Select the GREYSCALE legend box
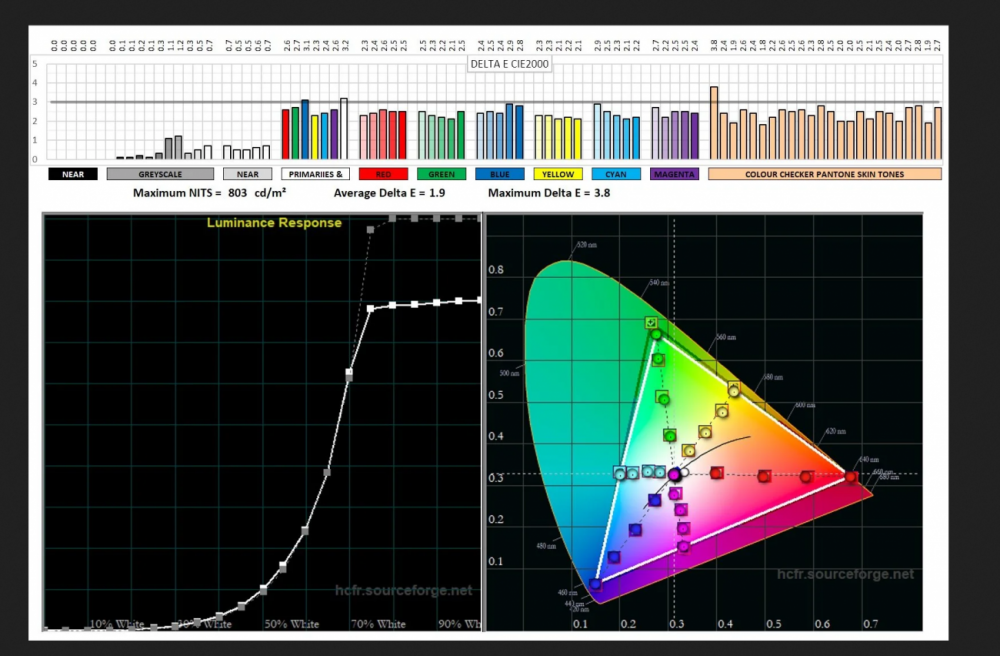 click(160, 174)
